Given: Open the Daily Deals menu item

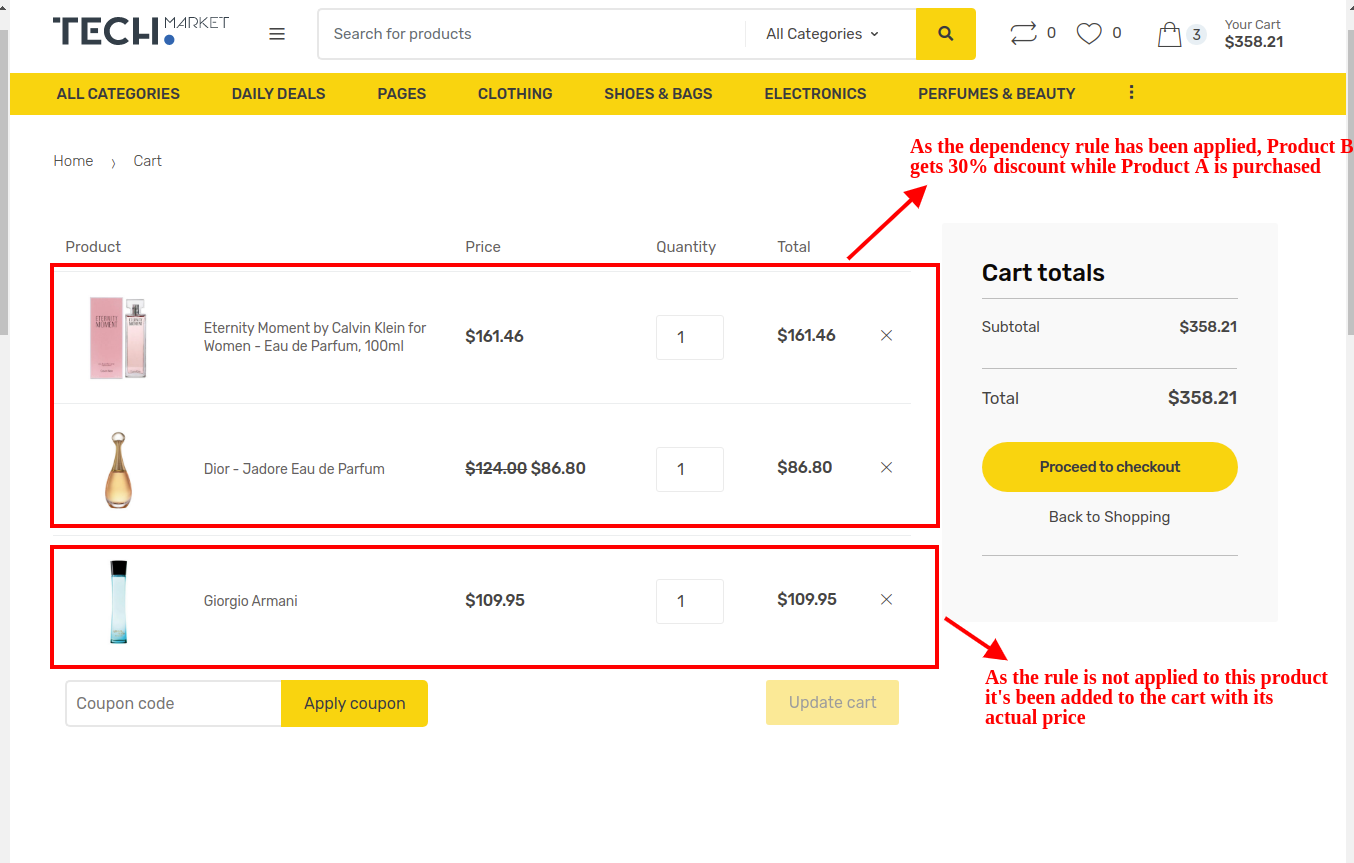Looking at the screenshot, I should pyautogui.click(x=278, y=94).
